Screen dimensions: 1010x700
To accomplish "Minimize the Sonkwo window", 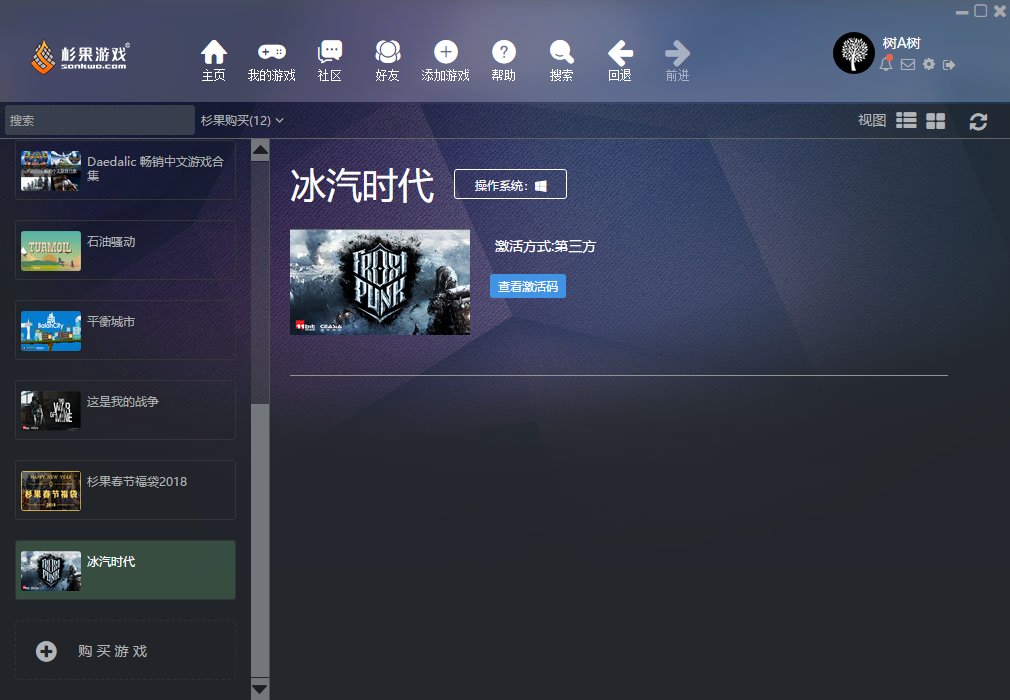I will point(962,12).
